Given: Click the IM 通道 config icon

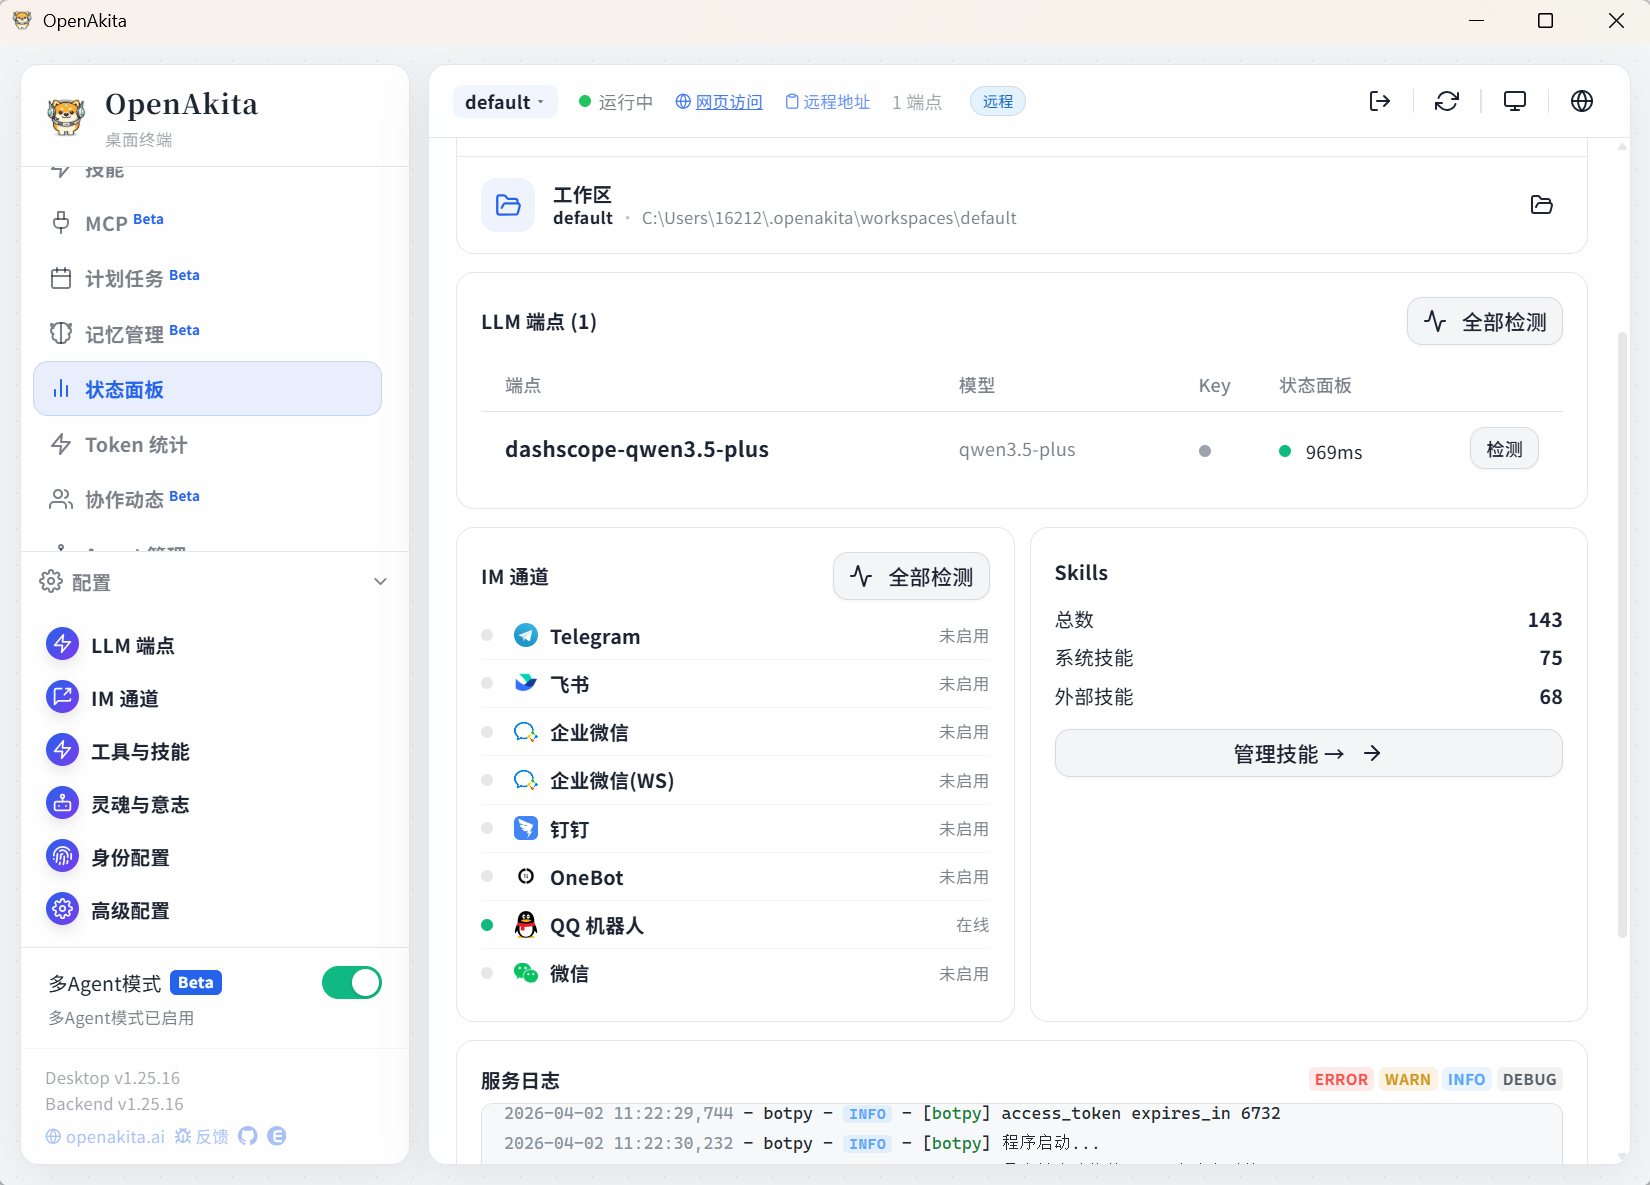Looking at the screenshot, I should coord(62,697).
